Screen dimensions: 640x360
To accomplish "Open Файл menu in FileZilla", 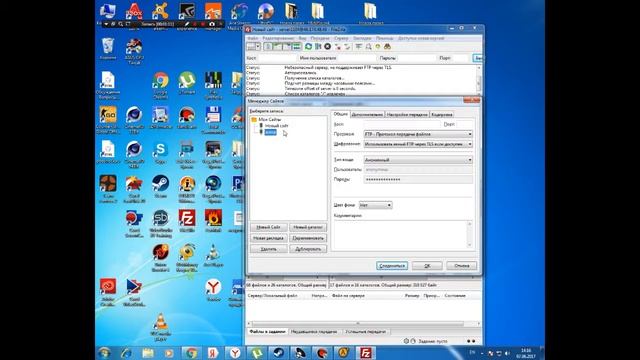I will (x=252, y=38).
